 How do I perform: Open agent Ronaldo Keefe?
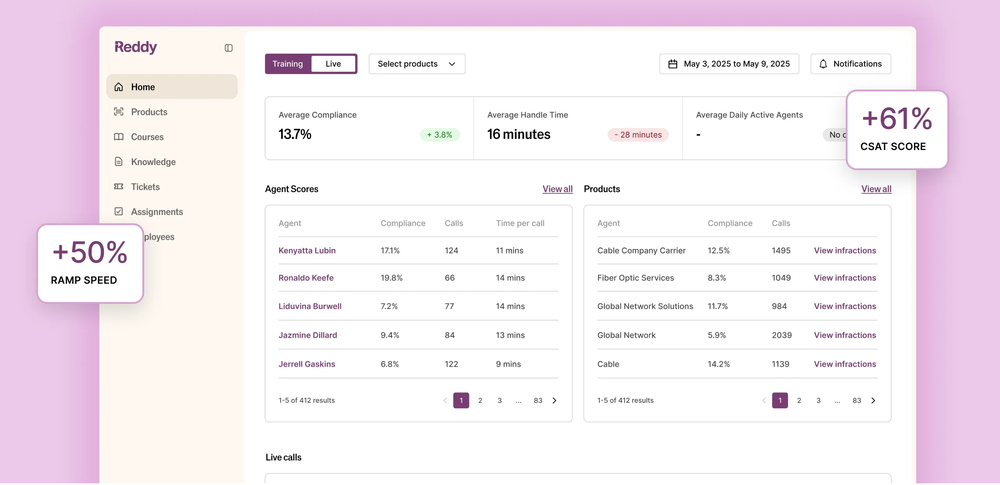[x=306, y=278]
